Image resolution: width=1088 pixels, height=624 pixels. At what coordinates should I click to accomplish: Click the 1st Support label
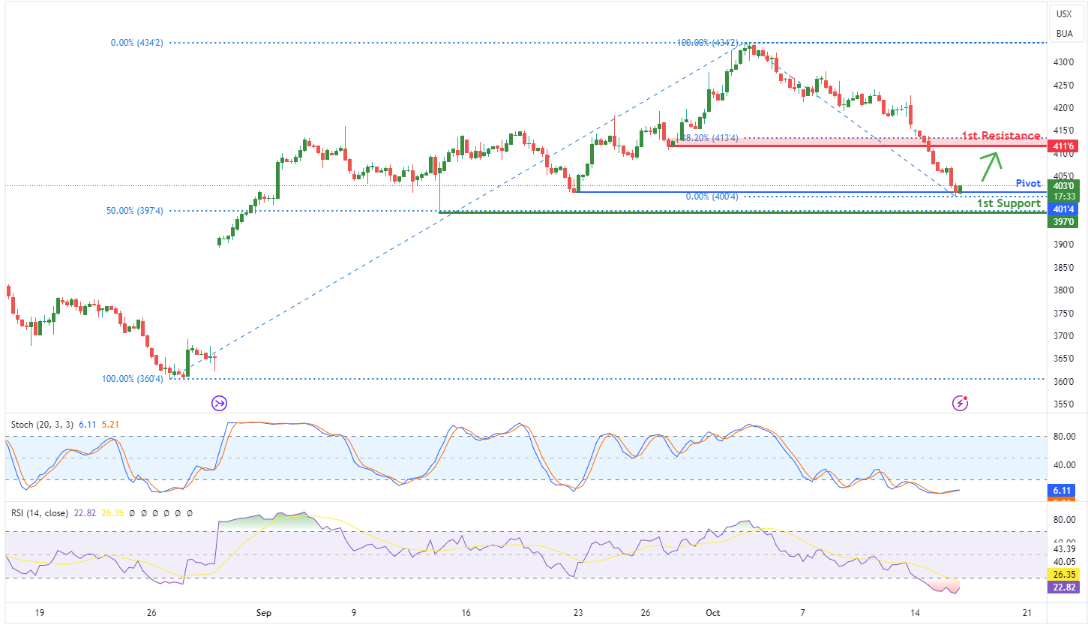click(x=1009, y=203)
